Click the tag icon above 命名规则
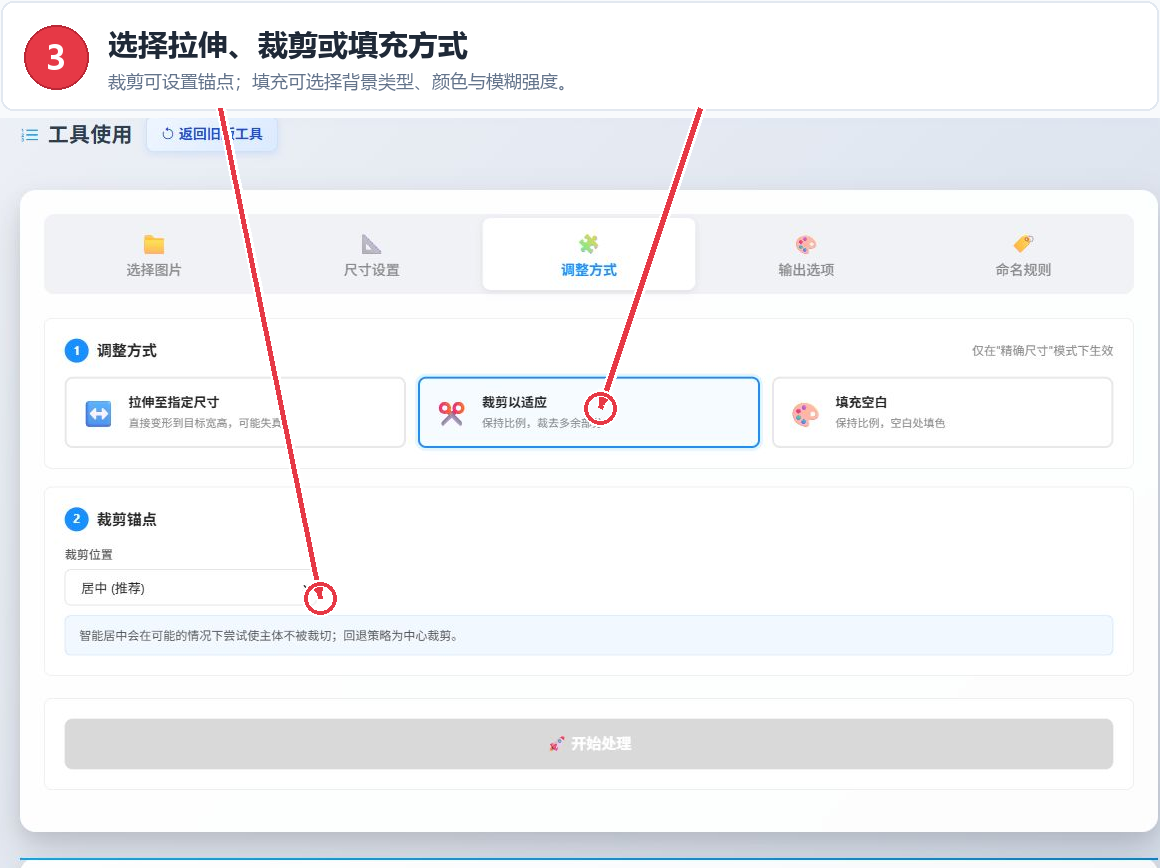This screenshot has width=1160, height=868. pyautogui.click(x=1023, y=243)
